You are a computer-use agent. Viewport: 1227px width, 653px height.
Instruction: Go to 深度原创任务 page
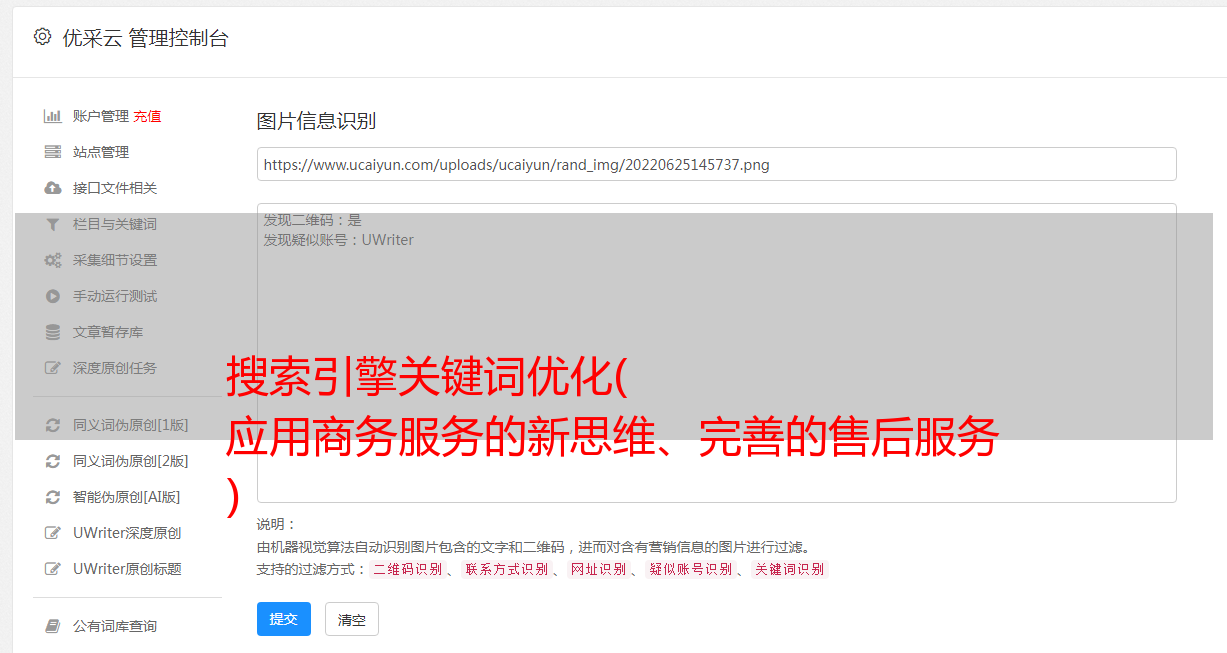[x=115, y=368]
